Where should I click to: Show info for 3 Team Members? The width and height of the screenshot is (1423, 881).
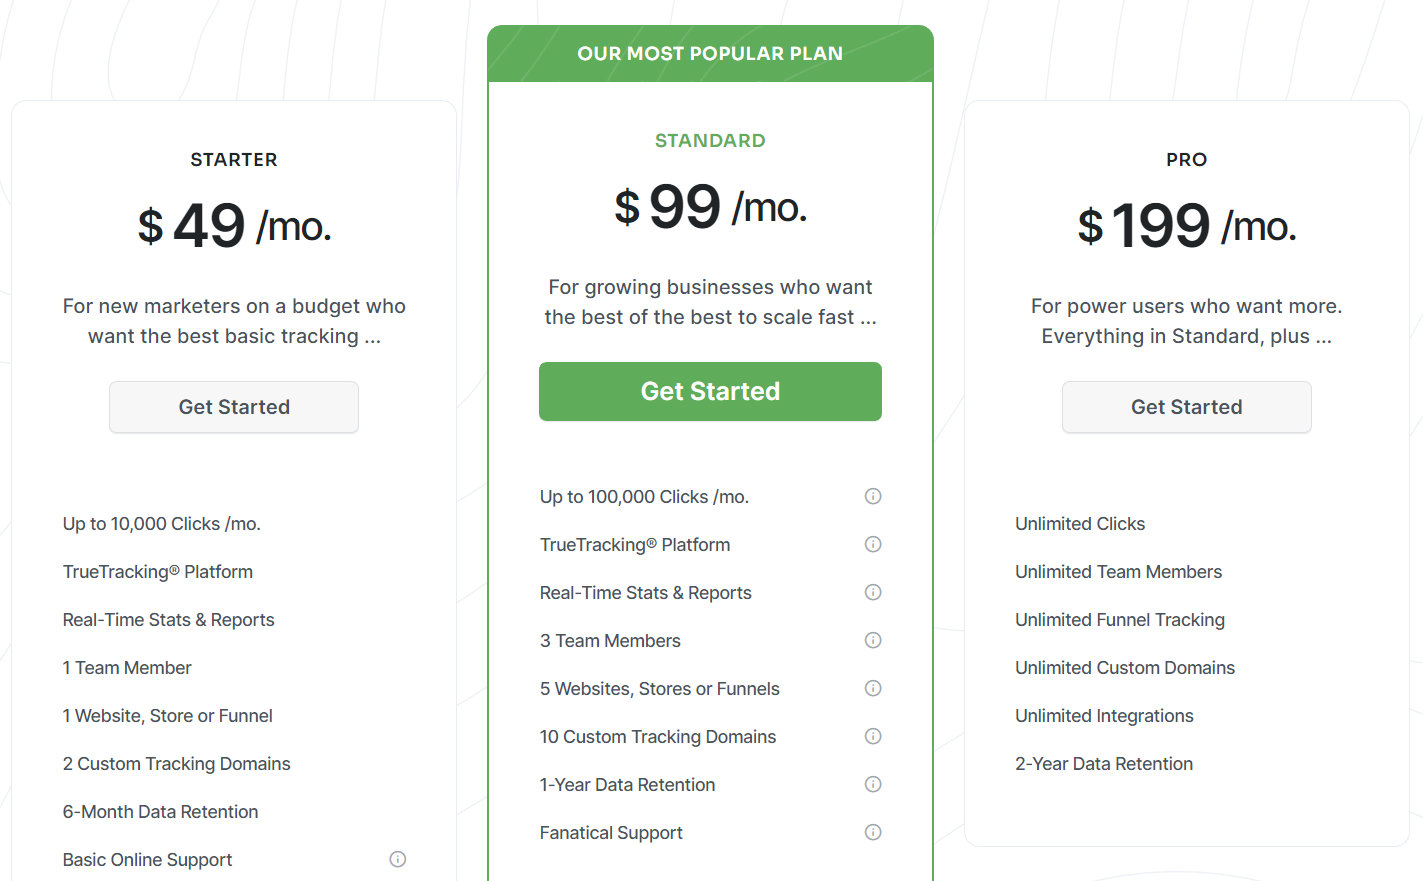(x=873, y=640)
